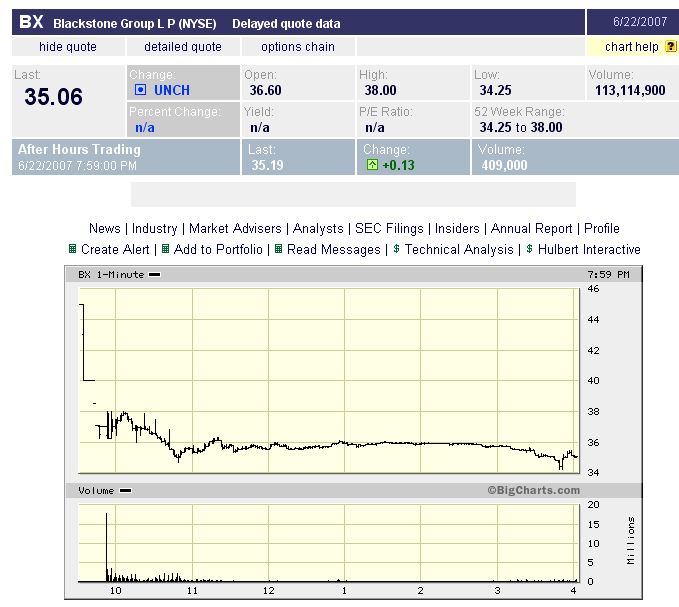Click the high price 38.00
Image resolution: width=679 pixels, height=607 pixels.
pos(380,90)
